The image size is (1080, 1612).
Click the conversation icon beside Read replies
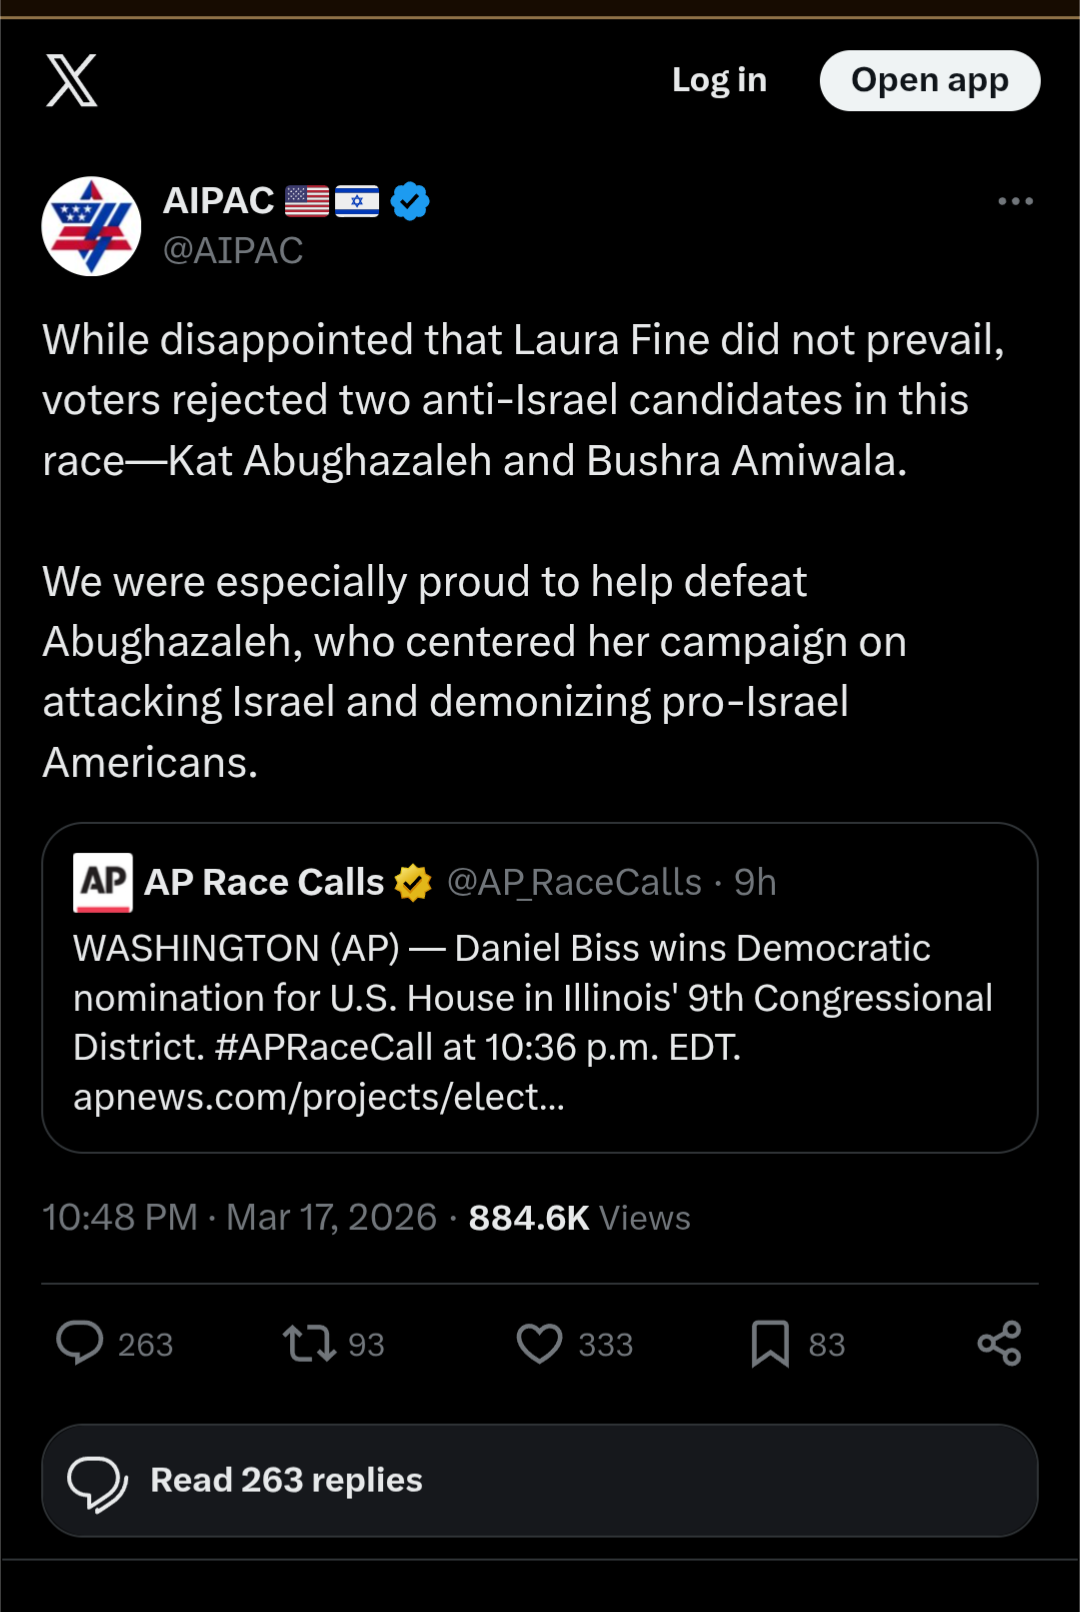tap(97, 1482)
